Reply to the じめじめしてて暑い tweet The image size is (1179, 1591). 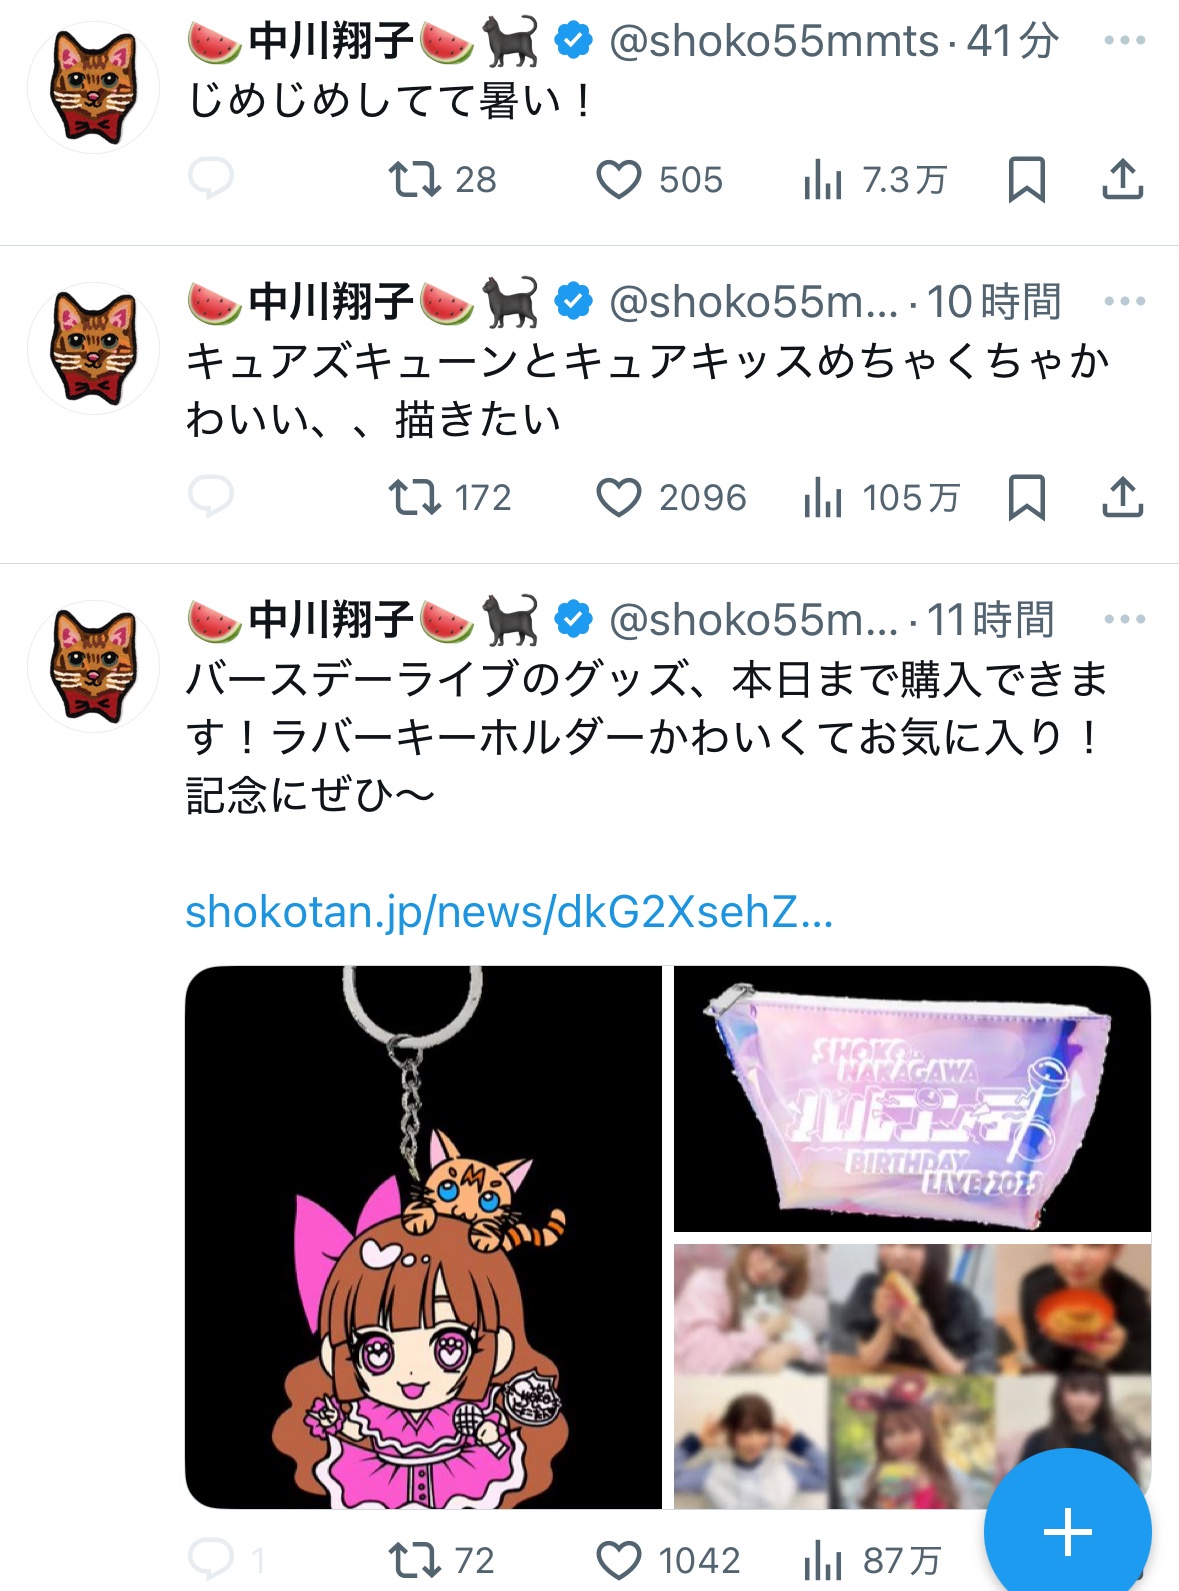click(210, 179)
